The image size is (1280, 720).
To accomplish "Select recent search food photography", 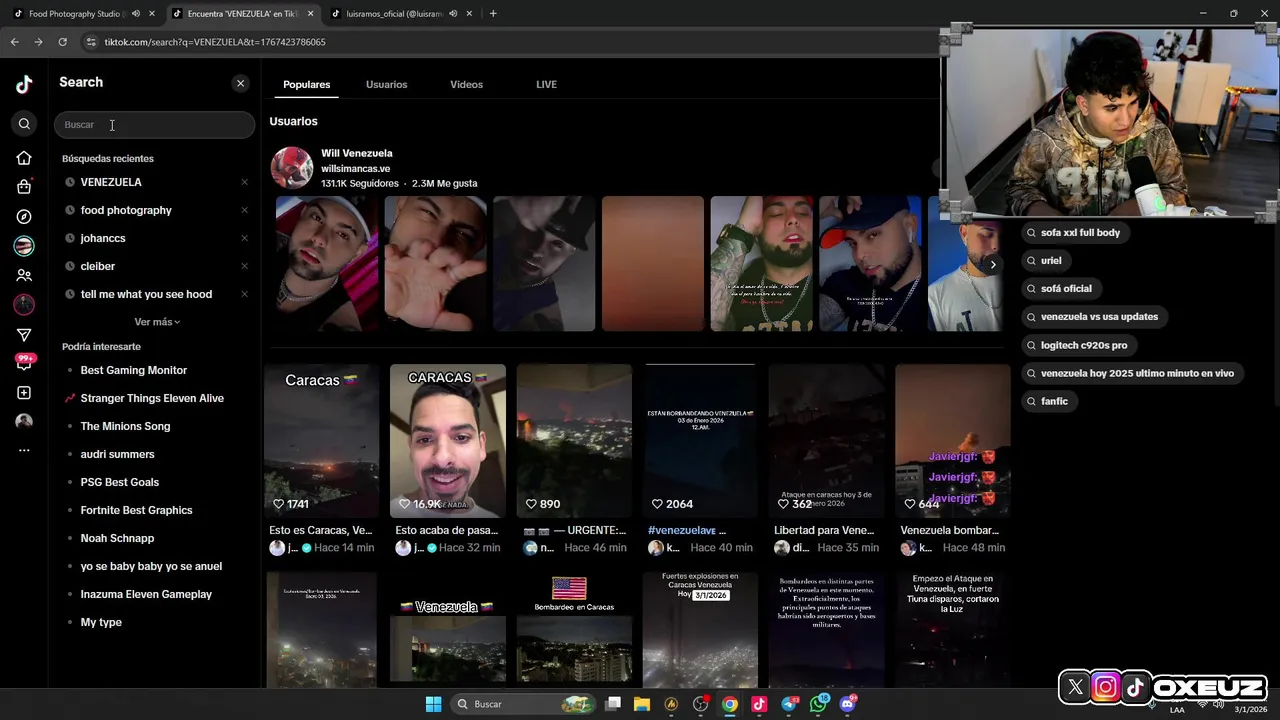I will 126,210.
